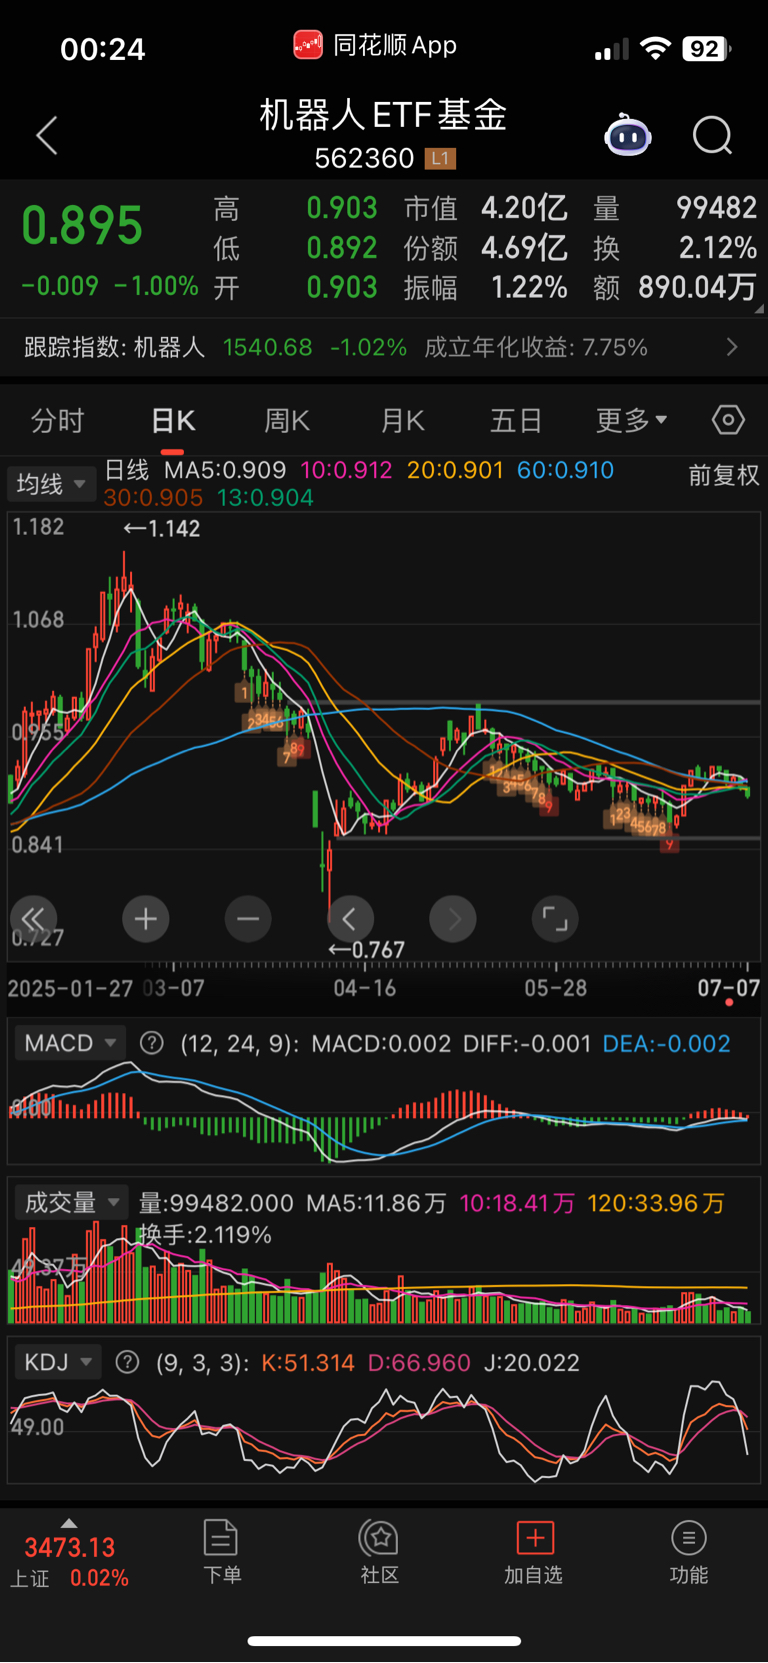Tap the 60:0.910 blue average label
Screen dimensions: 768x1663
pyautogui.click(x=565, y=470)
